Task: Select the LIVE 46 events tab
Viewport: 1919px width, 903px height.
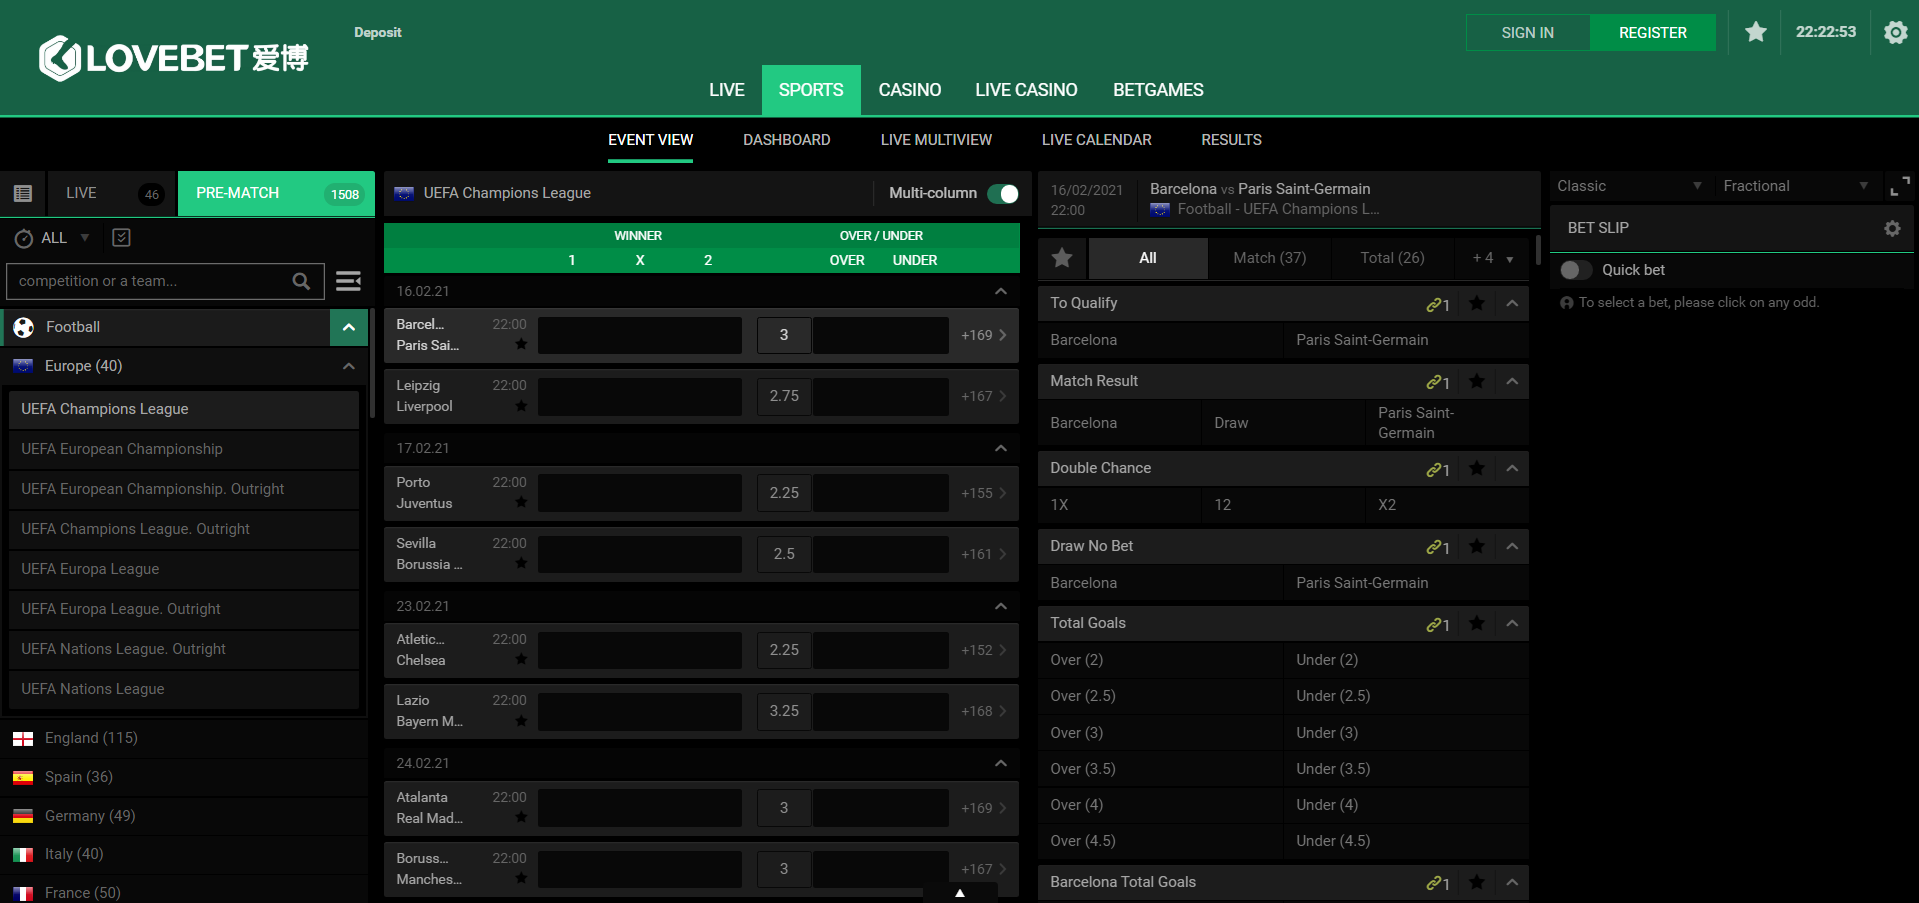Action: [111, 193]
